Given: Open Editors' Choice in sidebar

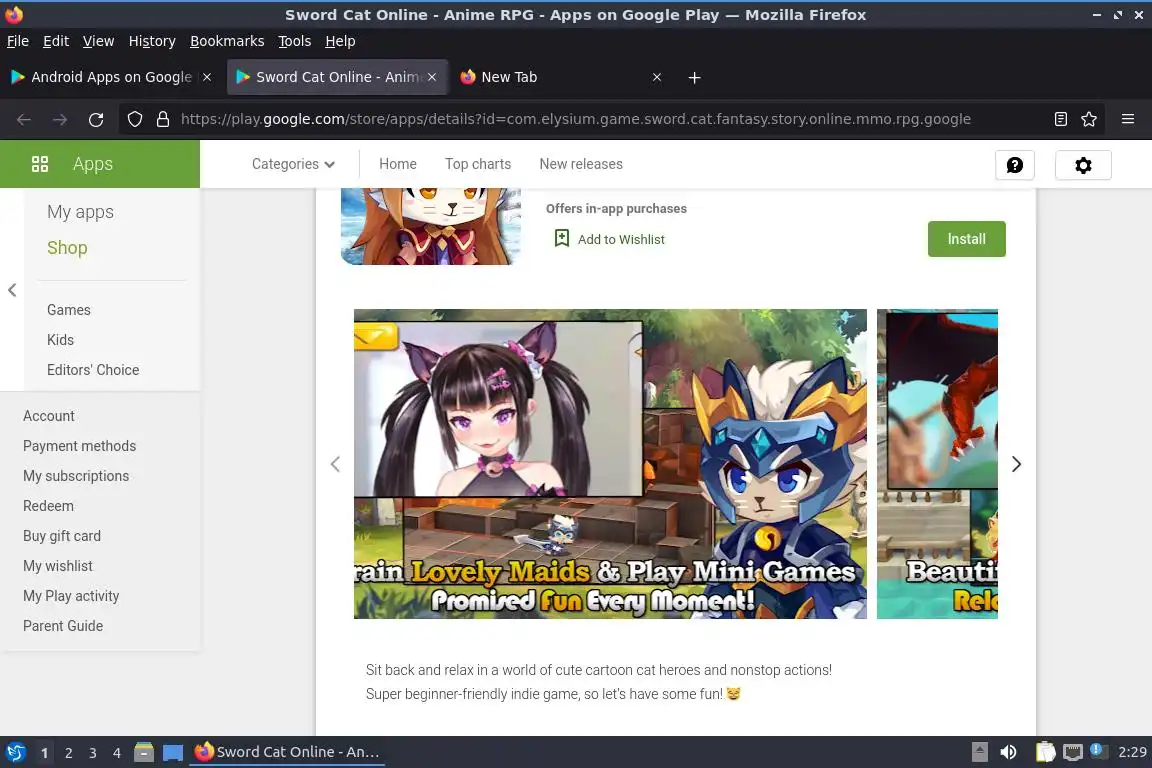Looking at the screenshot, I should (x=93, y=370).
